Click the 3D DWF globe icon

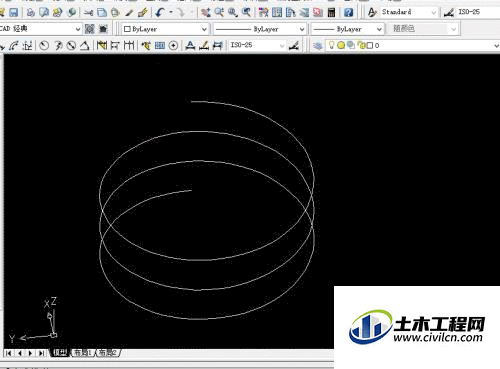71,13
